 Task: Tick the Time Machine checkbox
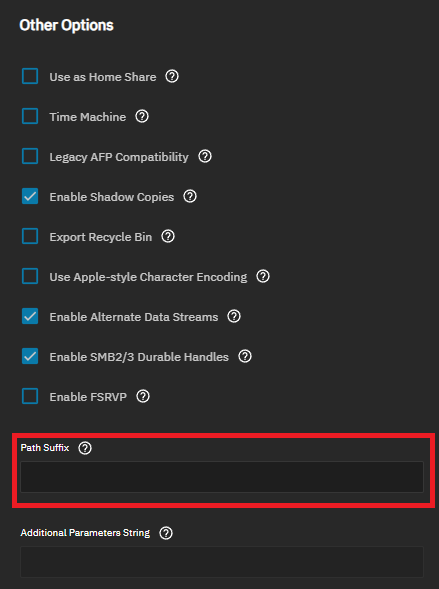pos(30,116)
